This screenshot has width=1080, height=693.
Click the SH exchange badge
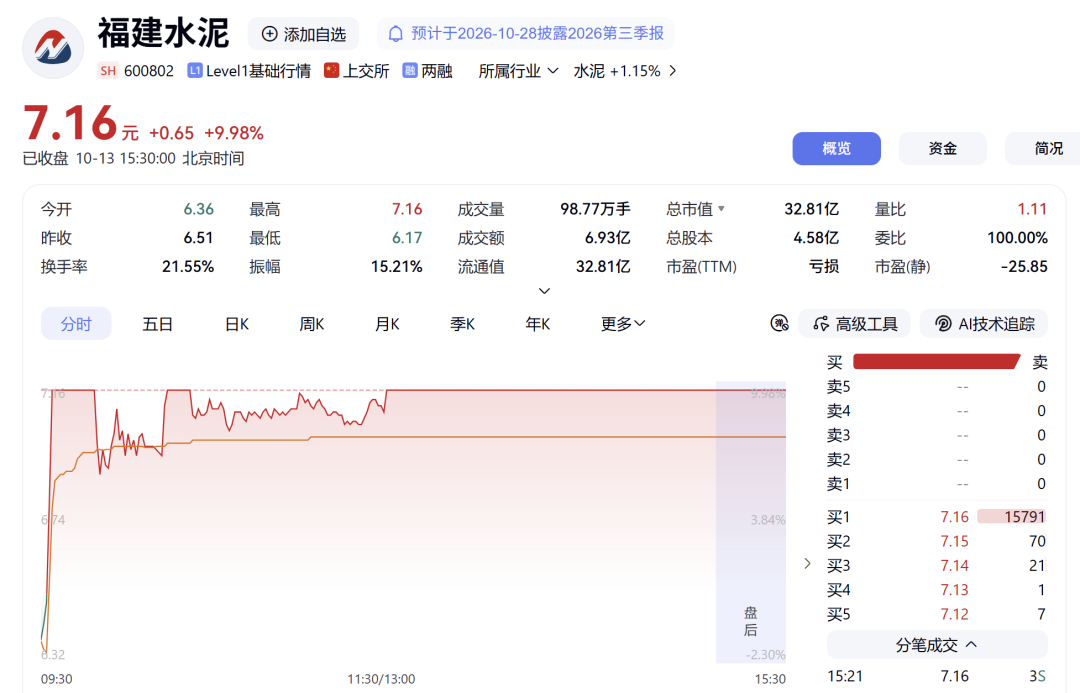pyautogui.click(x=108, y=71)
